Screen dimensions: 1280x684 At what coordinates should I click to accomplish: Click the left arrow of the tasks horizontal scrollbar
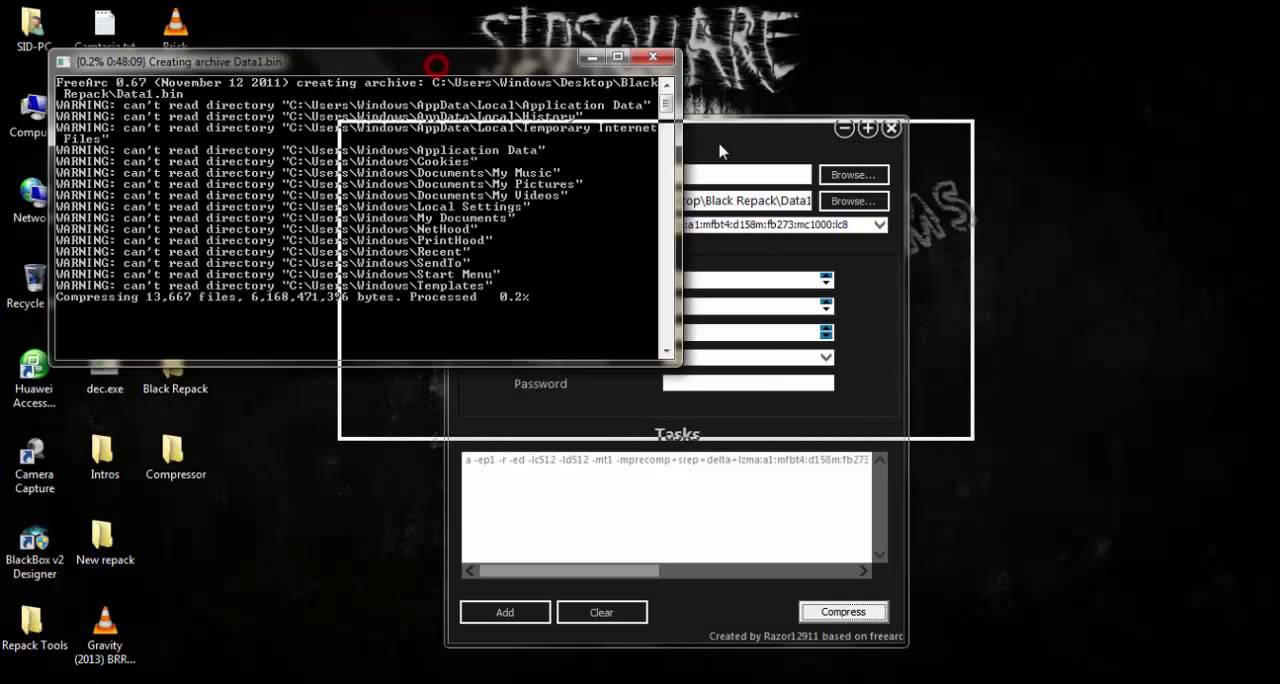point(468,571)
